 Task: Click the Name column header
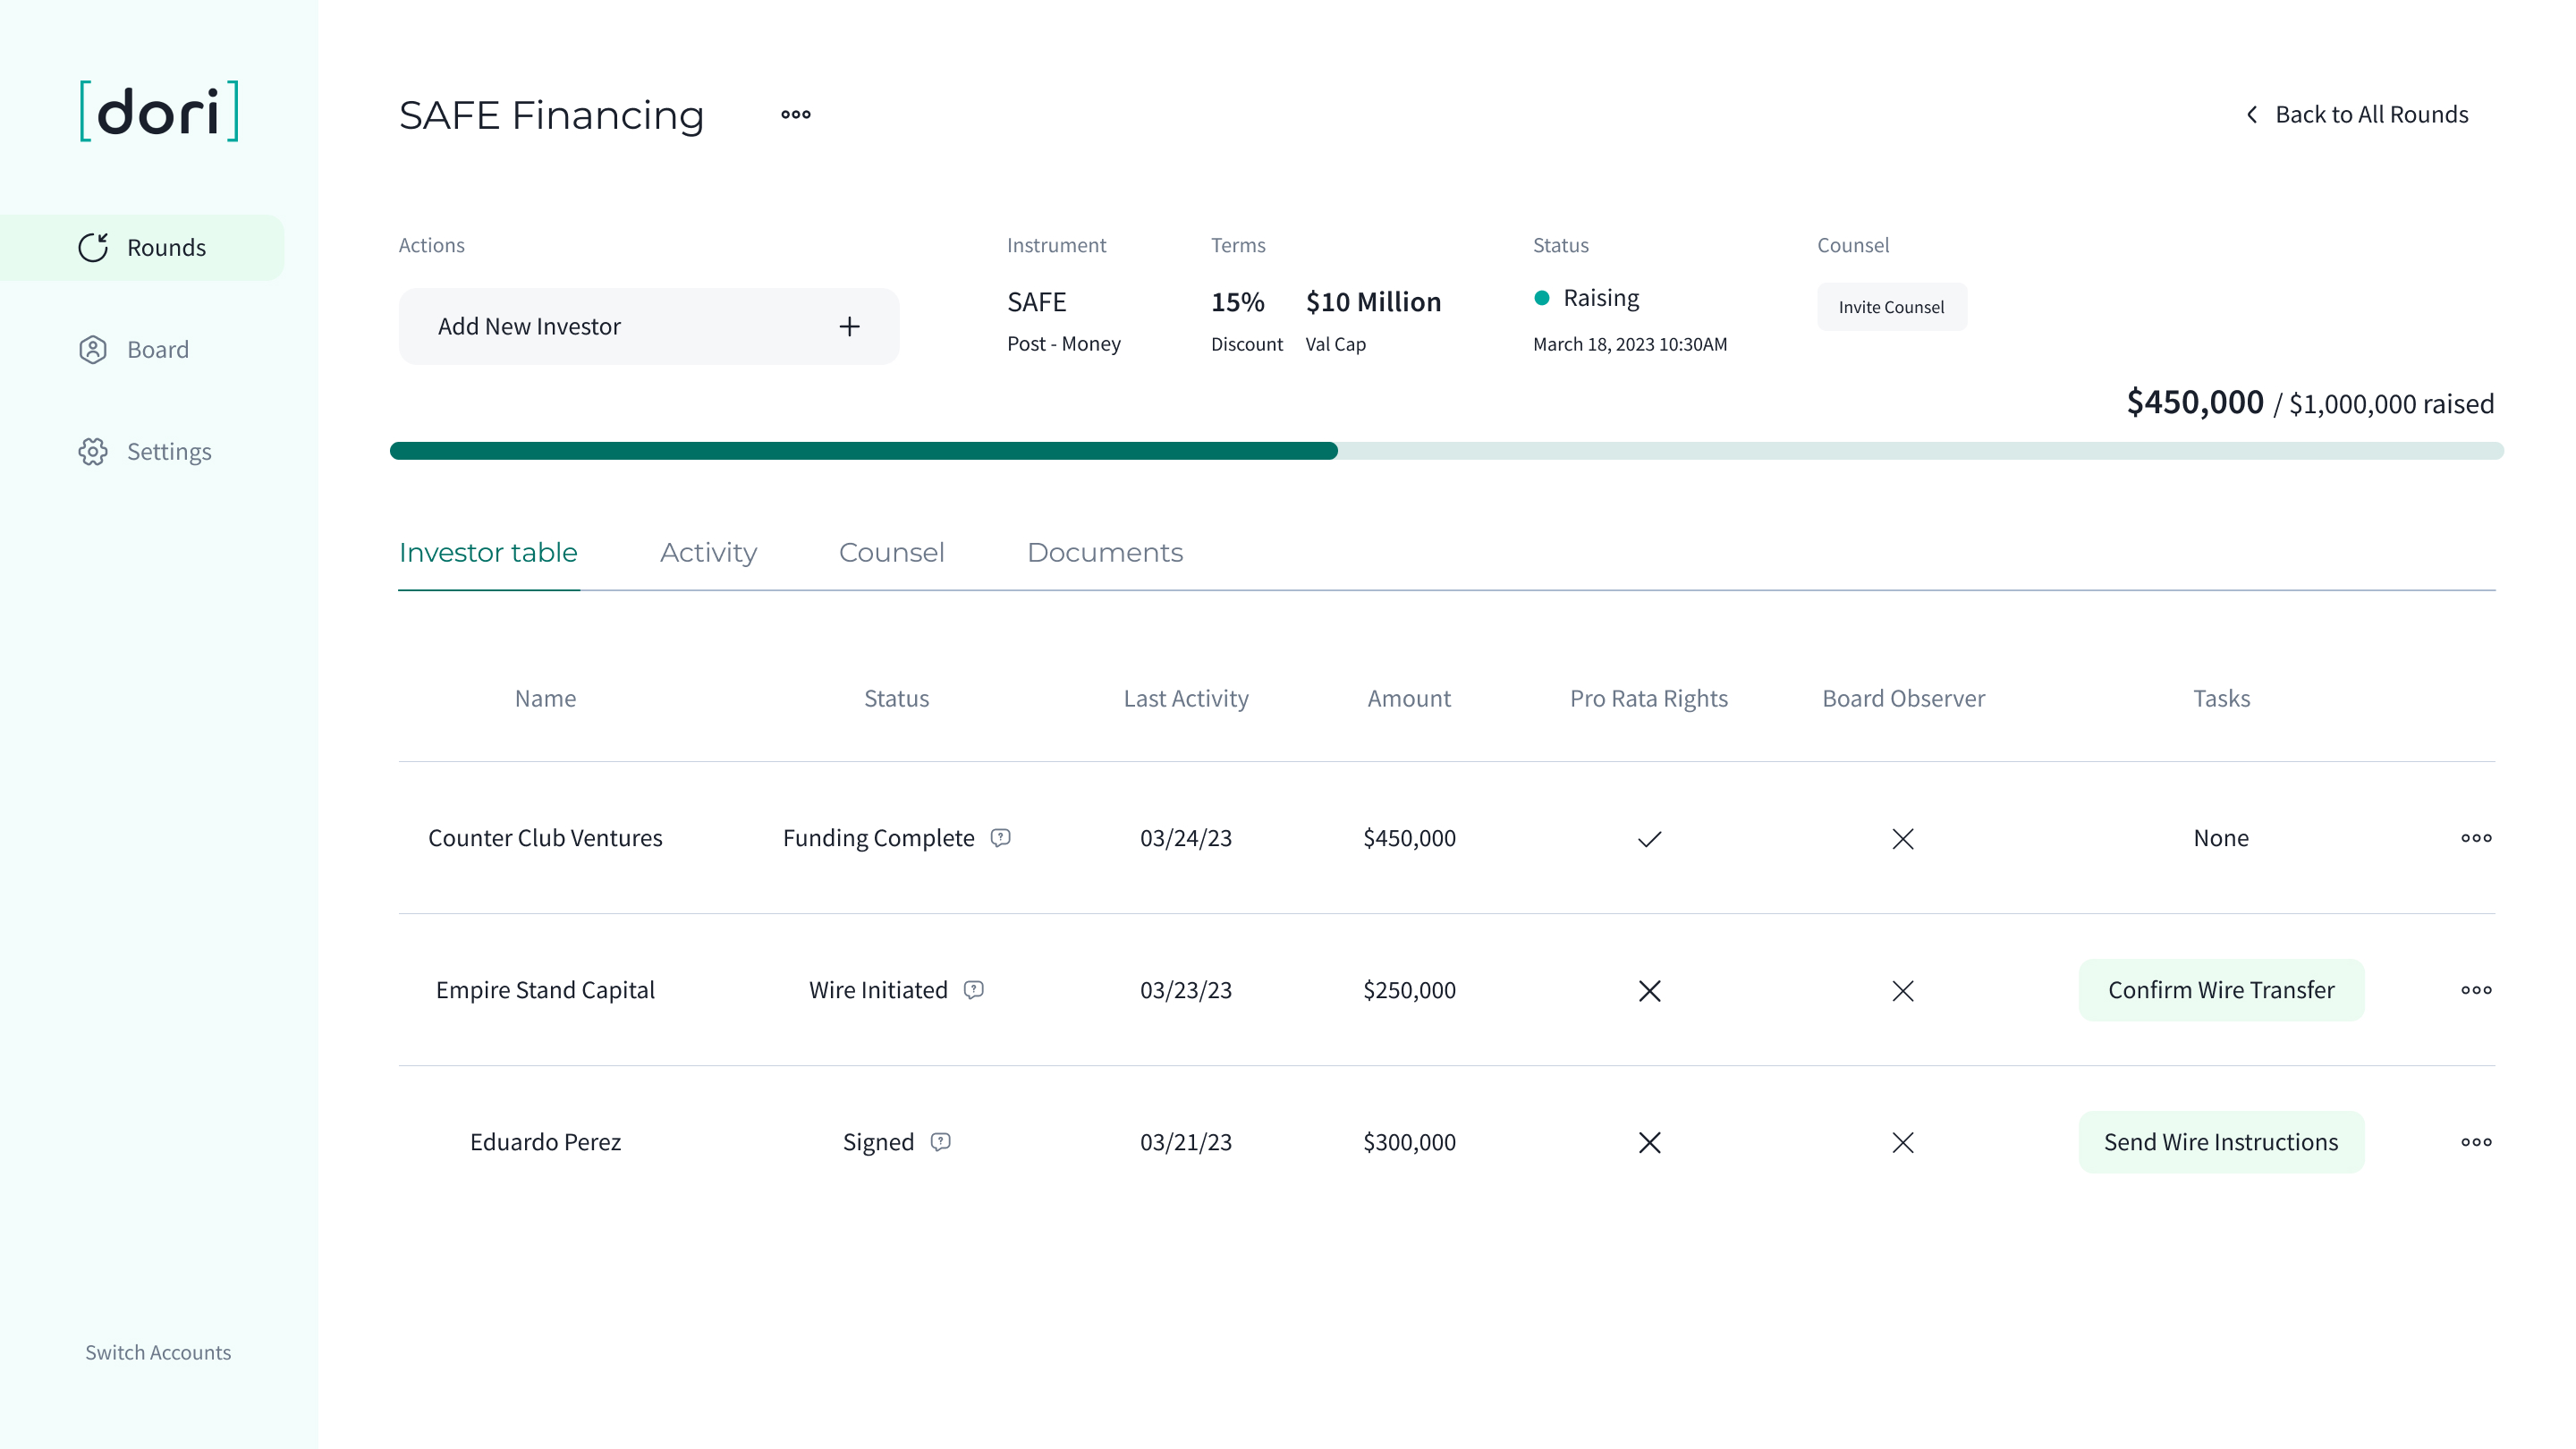(545, 698)
